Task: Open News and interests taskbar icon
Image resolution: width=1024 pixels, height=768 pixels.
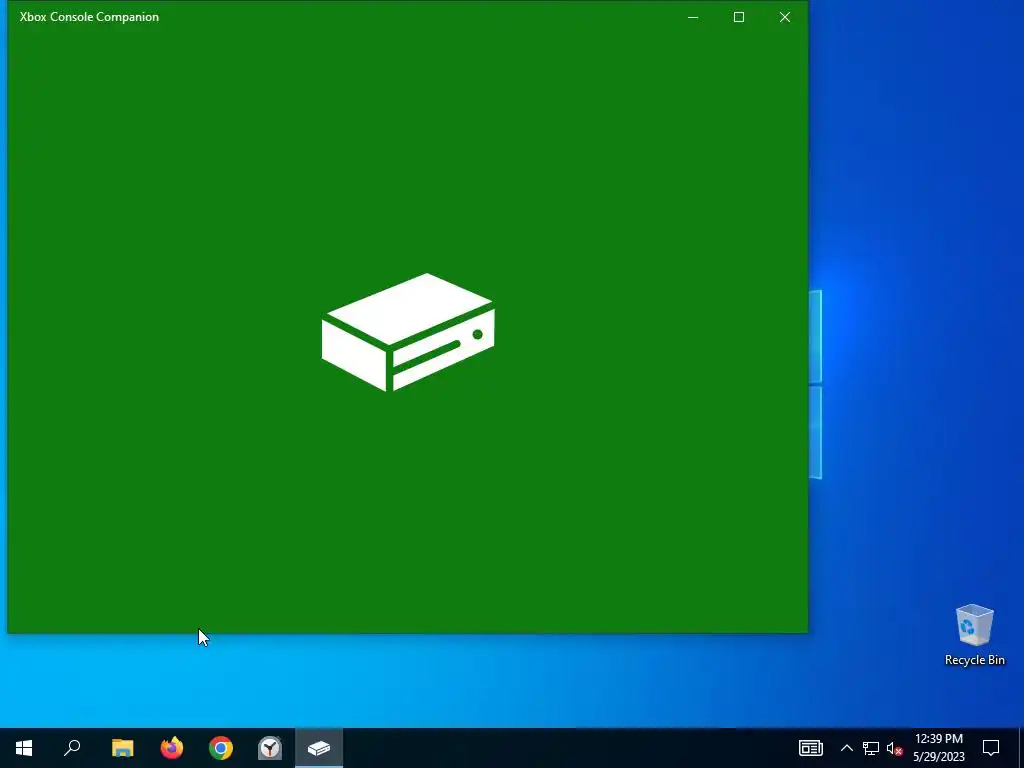Action: click(x=810, y=748)
